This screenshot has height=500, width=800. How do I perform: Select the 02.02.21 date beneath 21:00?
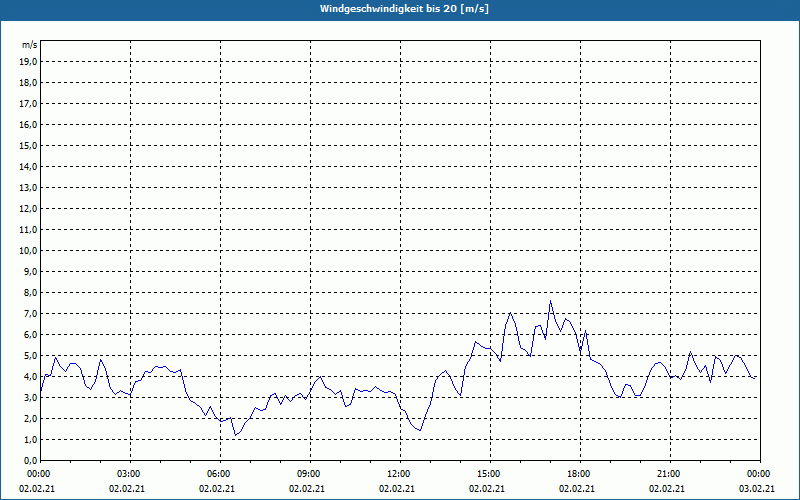(667, 488)
